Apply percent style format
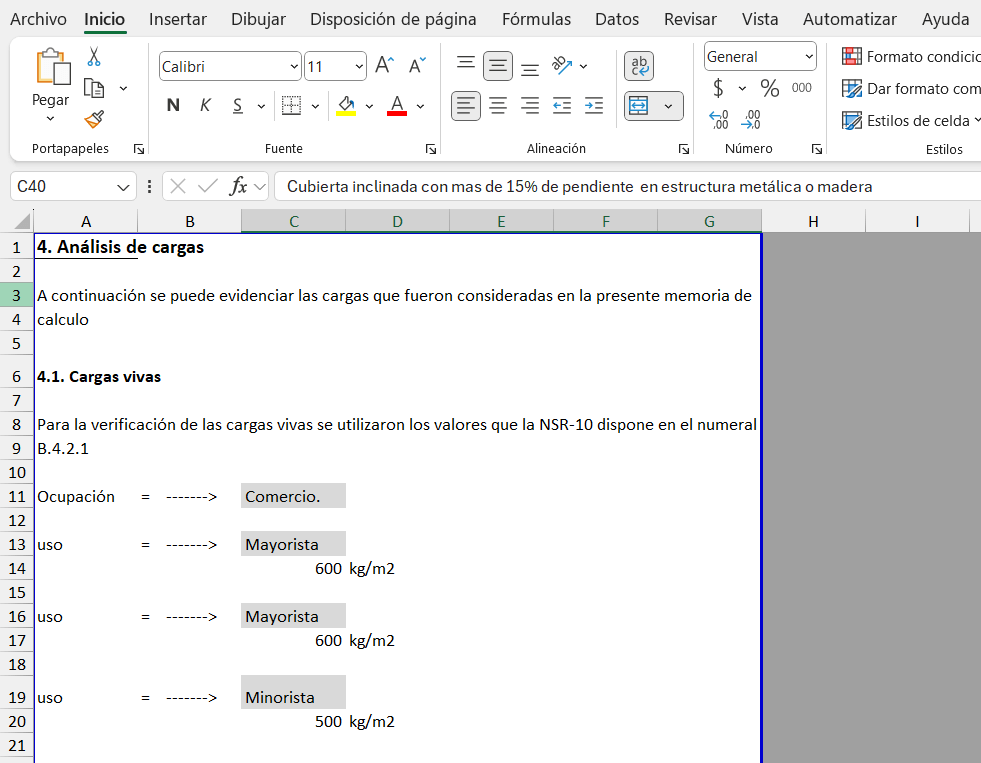Image resolution: width=981 pixels, height=763 pixels. pos(770,88)
